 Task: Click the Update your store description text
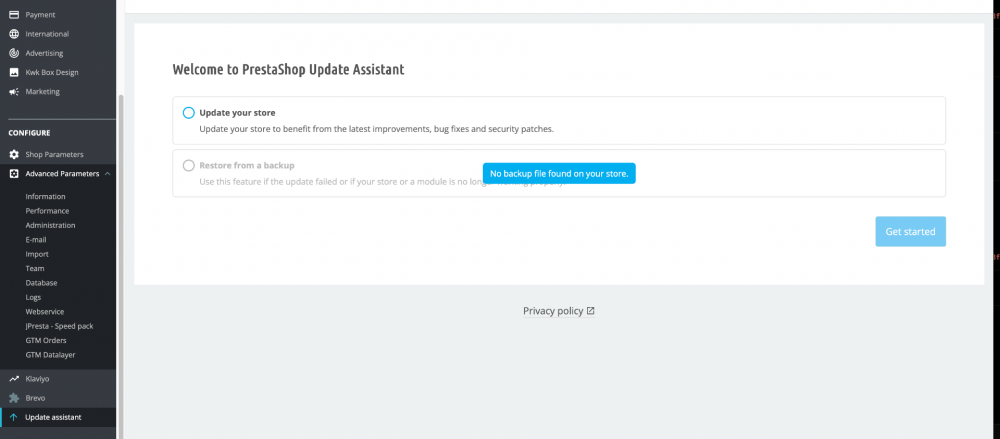(x=376, y=129)
